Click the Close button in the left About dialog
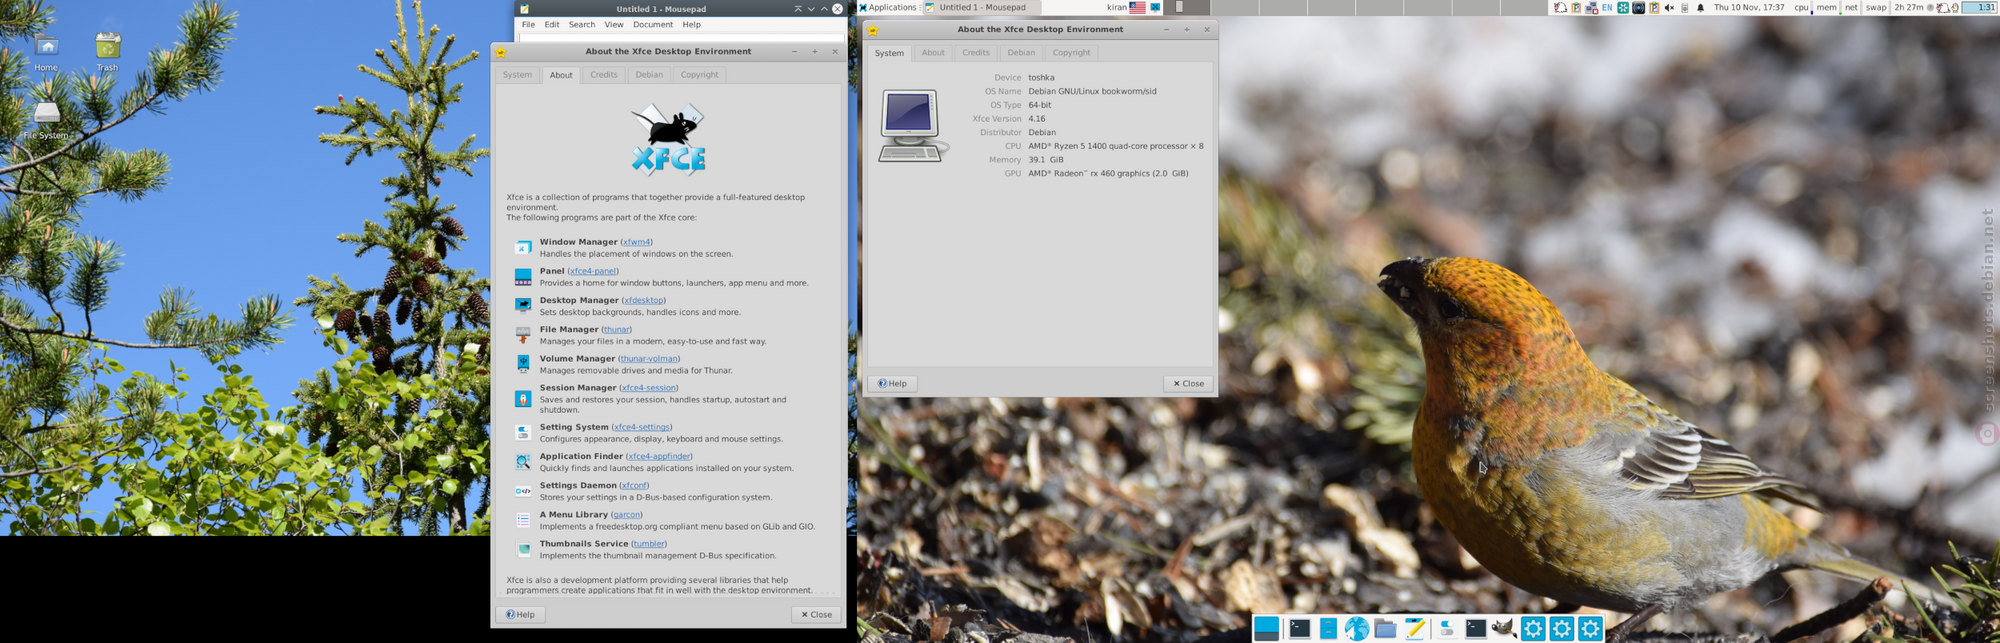 [x=816, y=614]
